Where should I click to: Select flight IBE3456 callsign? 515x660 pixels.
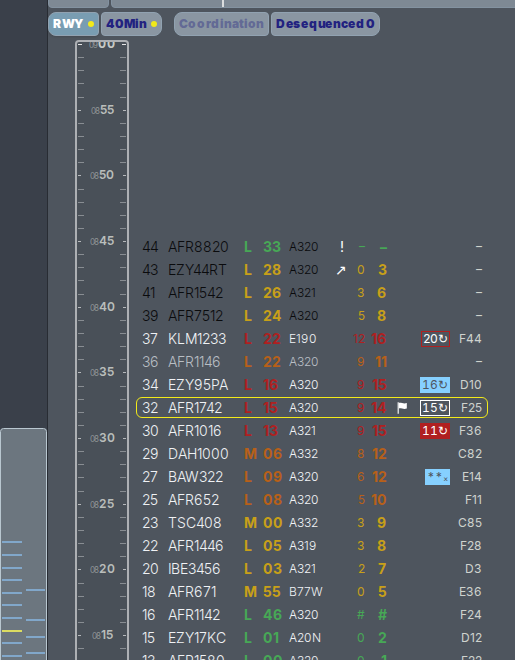[194, 569]
